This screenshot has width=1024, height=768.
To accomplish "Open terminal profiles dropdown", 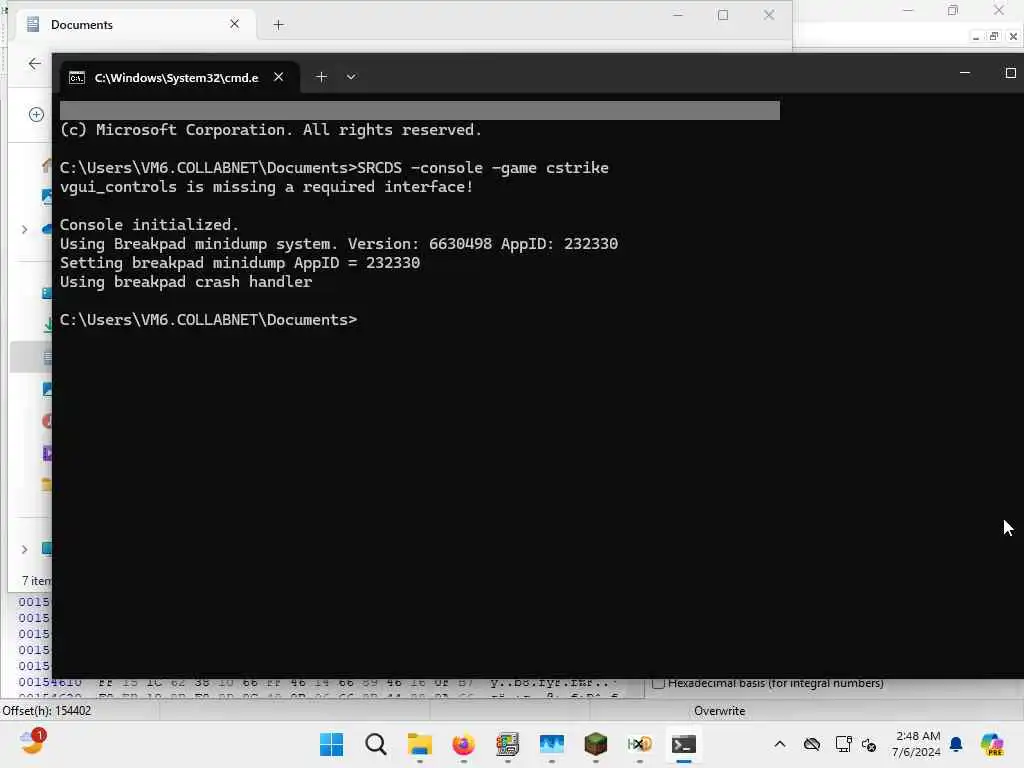I will click(351, 77).
